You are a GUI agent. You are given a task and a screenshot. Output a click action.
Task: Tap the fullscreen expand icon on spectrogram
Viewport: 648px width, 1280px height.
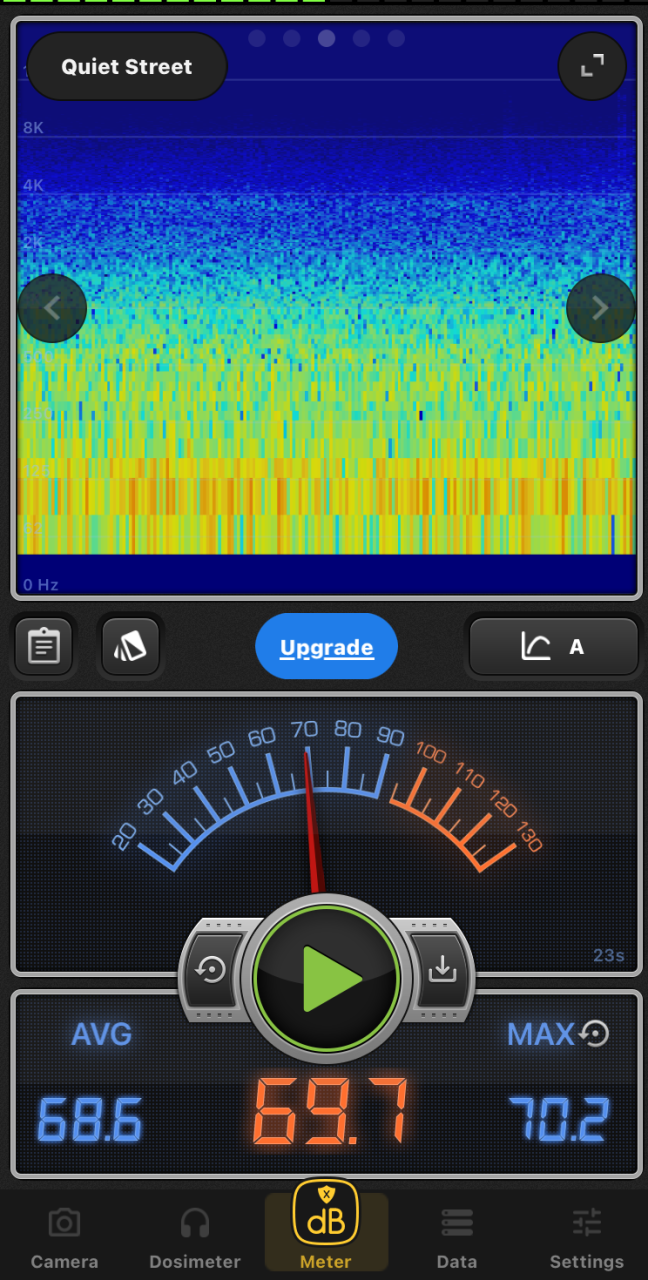pos(592,66)
